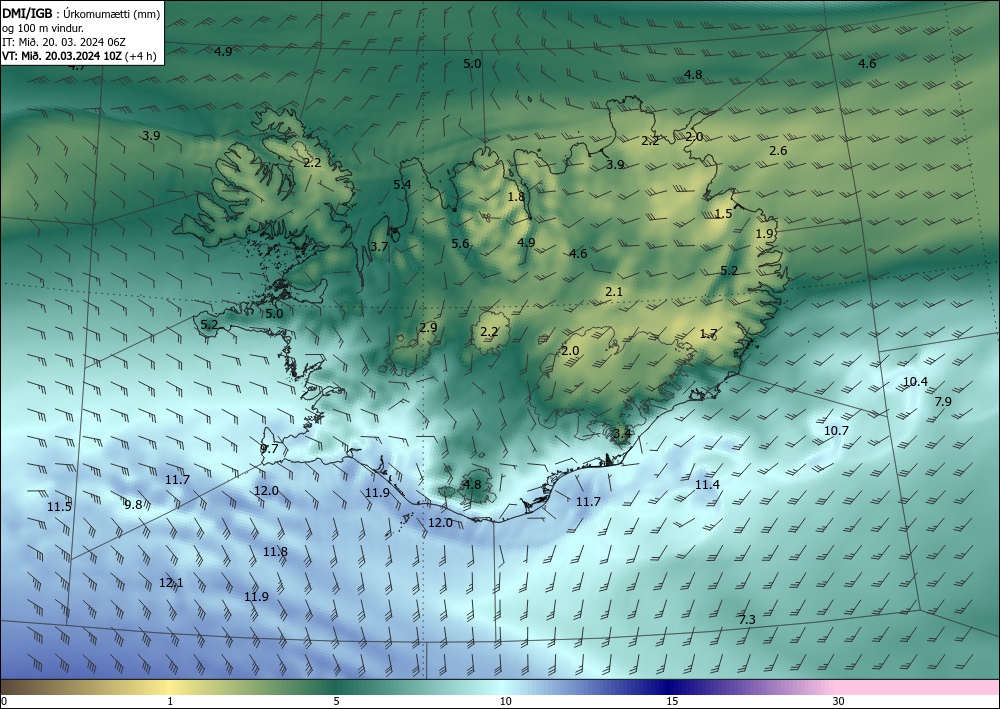The height and width of the screenshot is (709, 1000).
Task: Click the 9.7 value on the Reykjanes peninsula
Action: click(270, 449)
